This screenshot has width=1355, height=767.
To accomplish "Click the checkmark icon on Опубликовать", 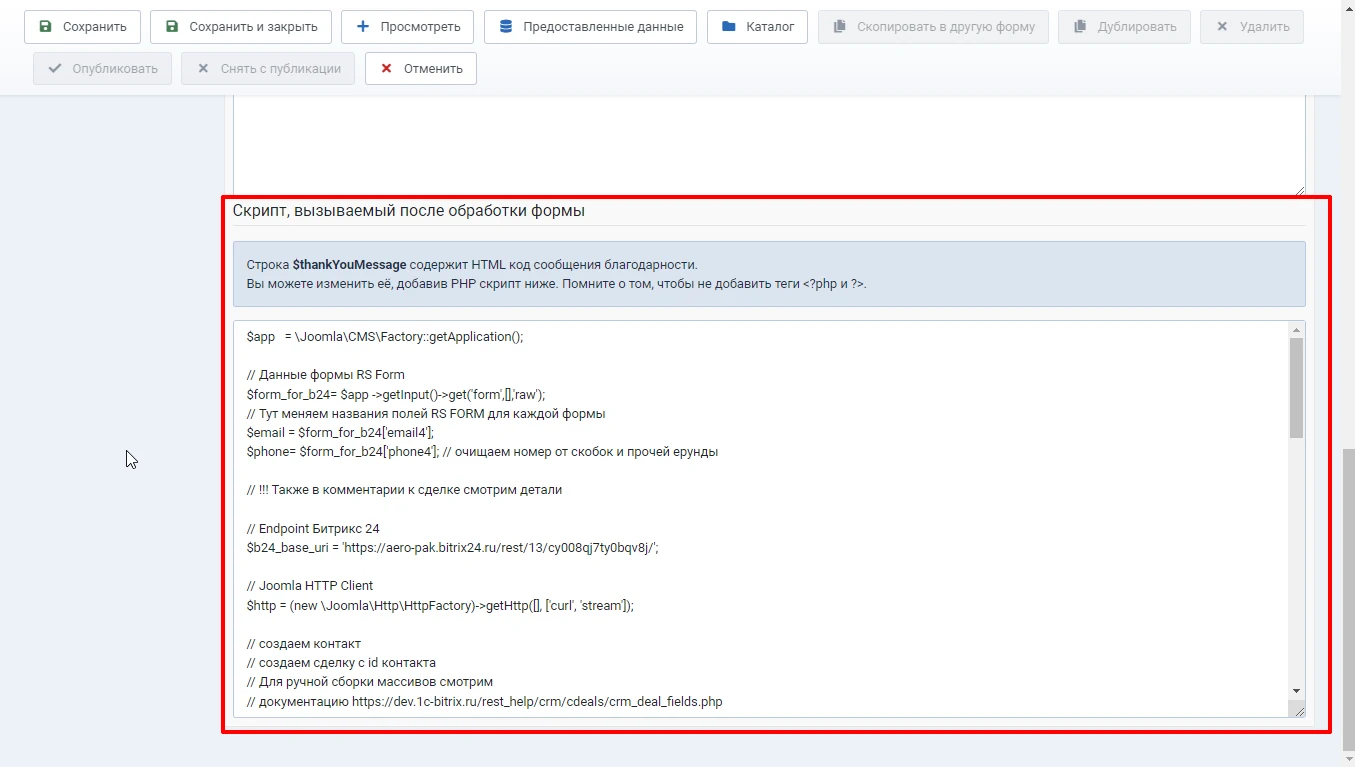I will coord(55,69).
